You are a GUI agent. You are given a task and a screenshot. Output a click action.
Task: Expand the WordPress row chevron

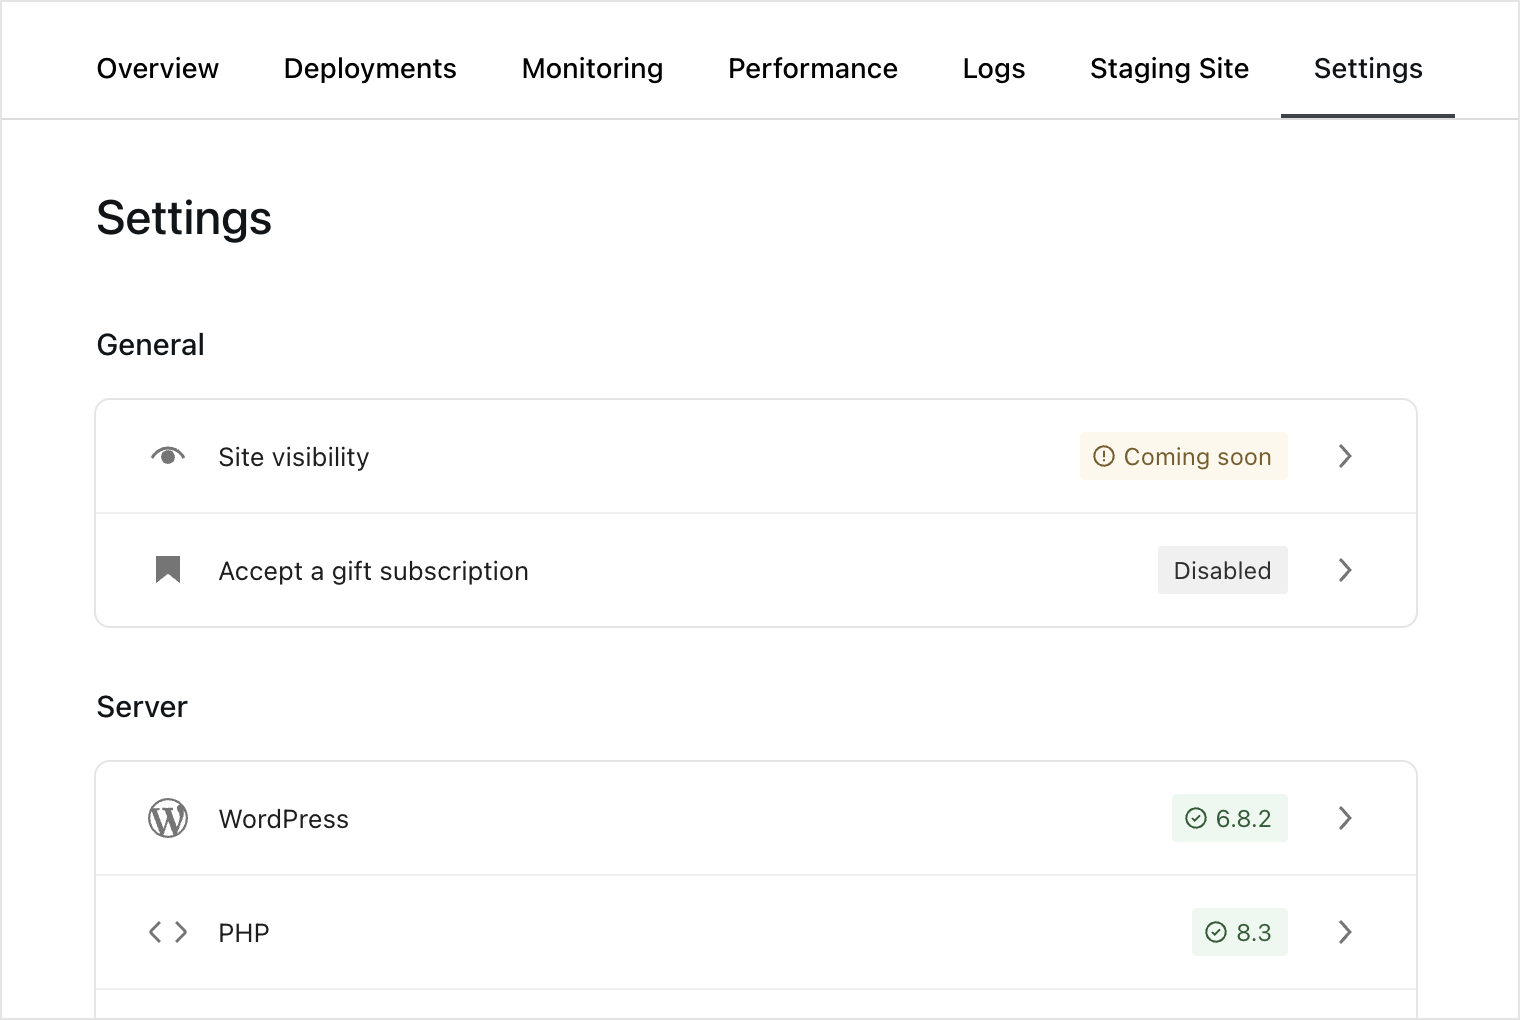pos(1344,818)
